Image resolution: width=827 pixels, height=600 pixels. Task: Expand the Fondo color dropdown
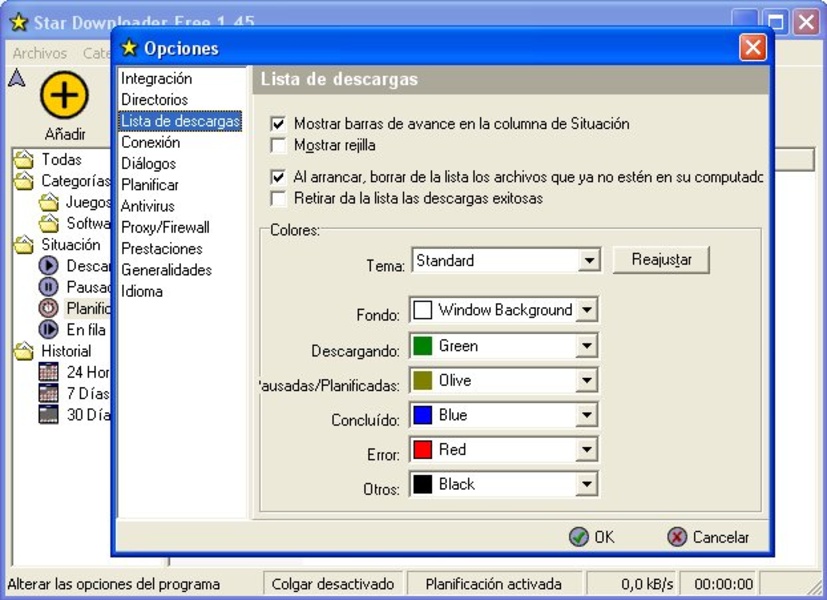[586, 311]
